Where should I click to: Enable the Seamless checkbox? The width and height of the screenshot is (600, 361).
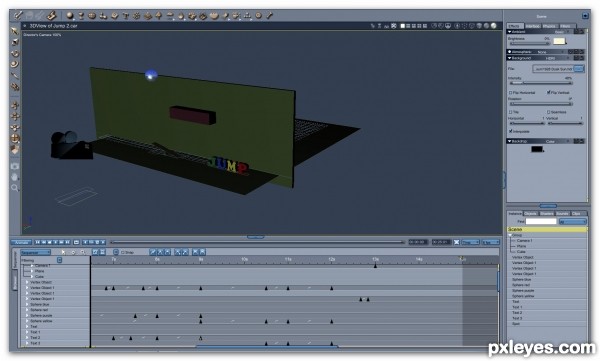coord(549,112)
